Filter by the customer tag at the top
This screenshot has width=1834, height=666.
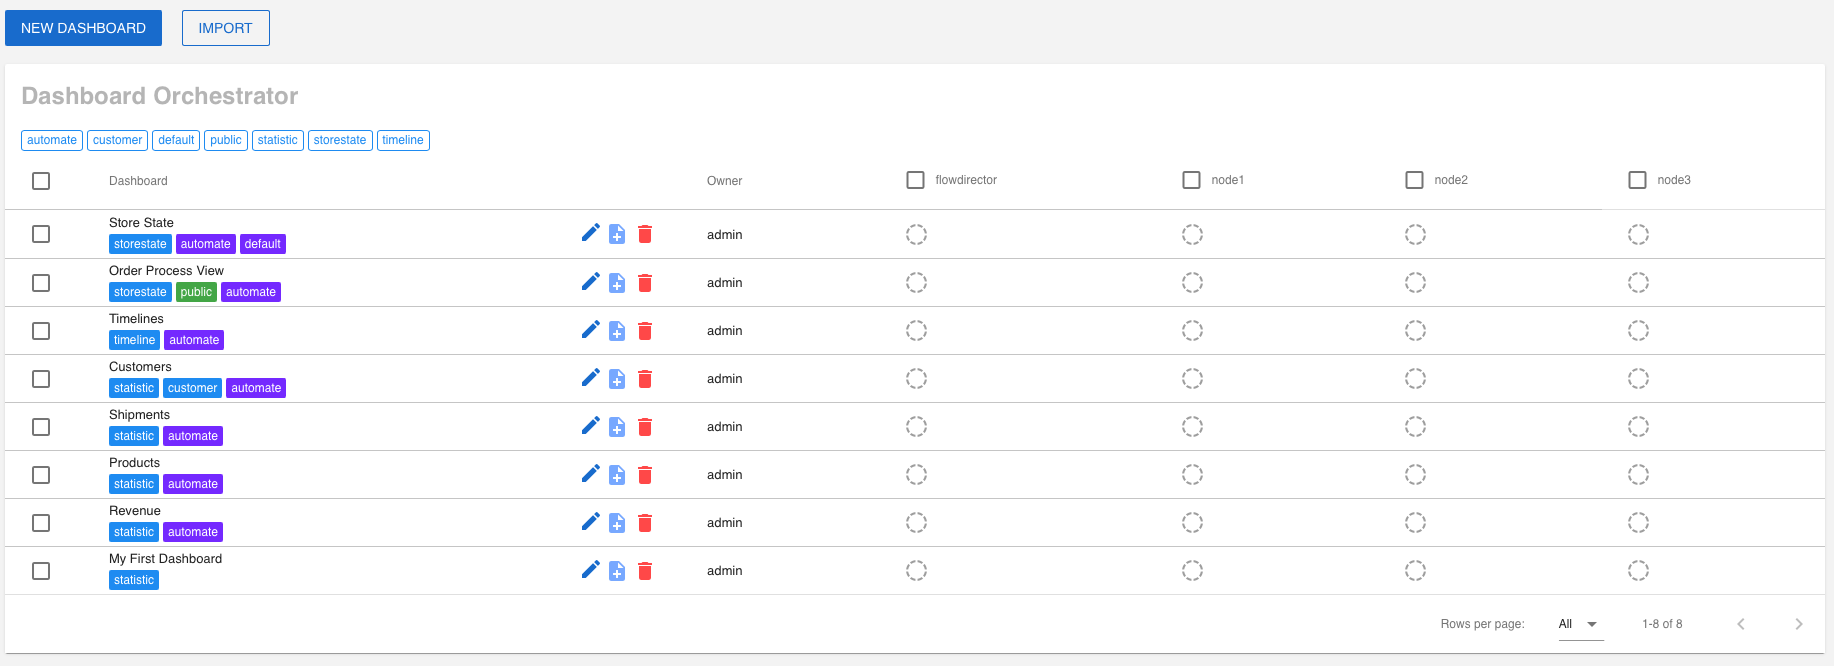pyautogui.click(x=117, y=140)
